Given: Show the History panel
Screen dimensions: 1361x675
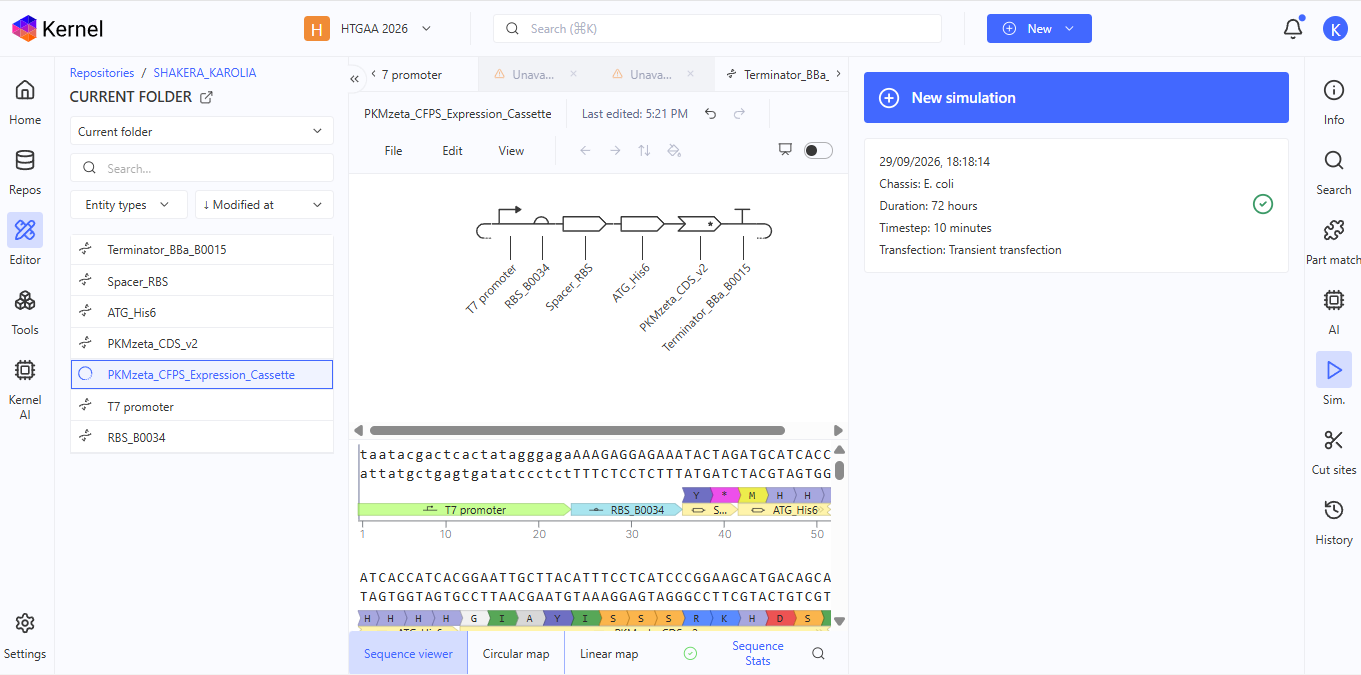Looking at the screenshot, I should point(1334,522).
